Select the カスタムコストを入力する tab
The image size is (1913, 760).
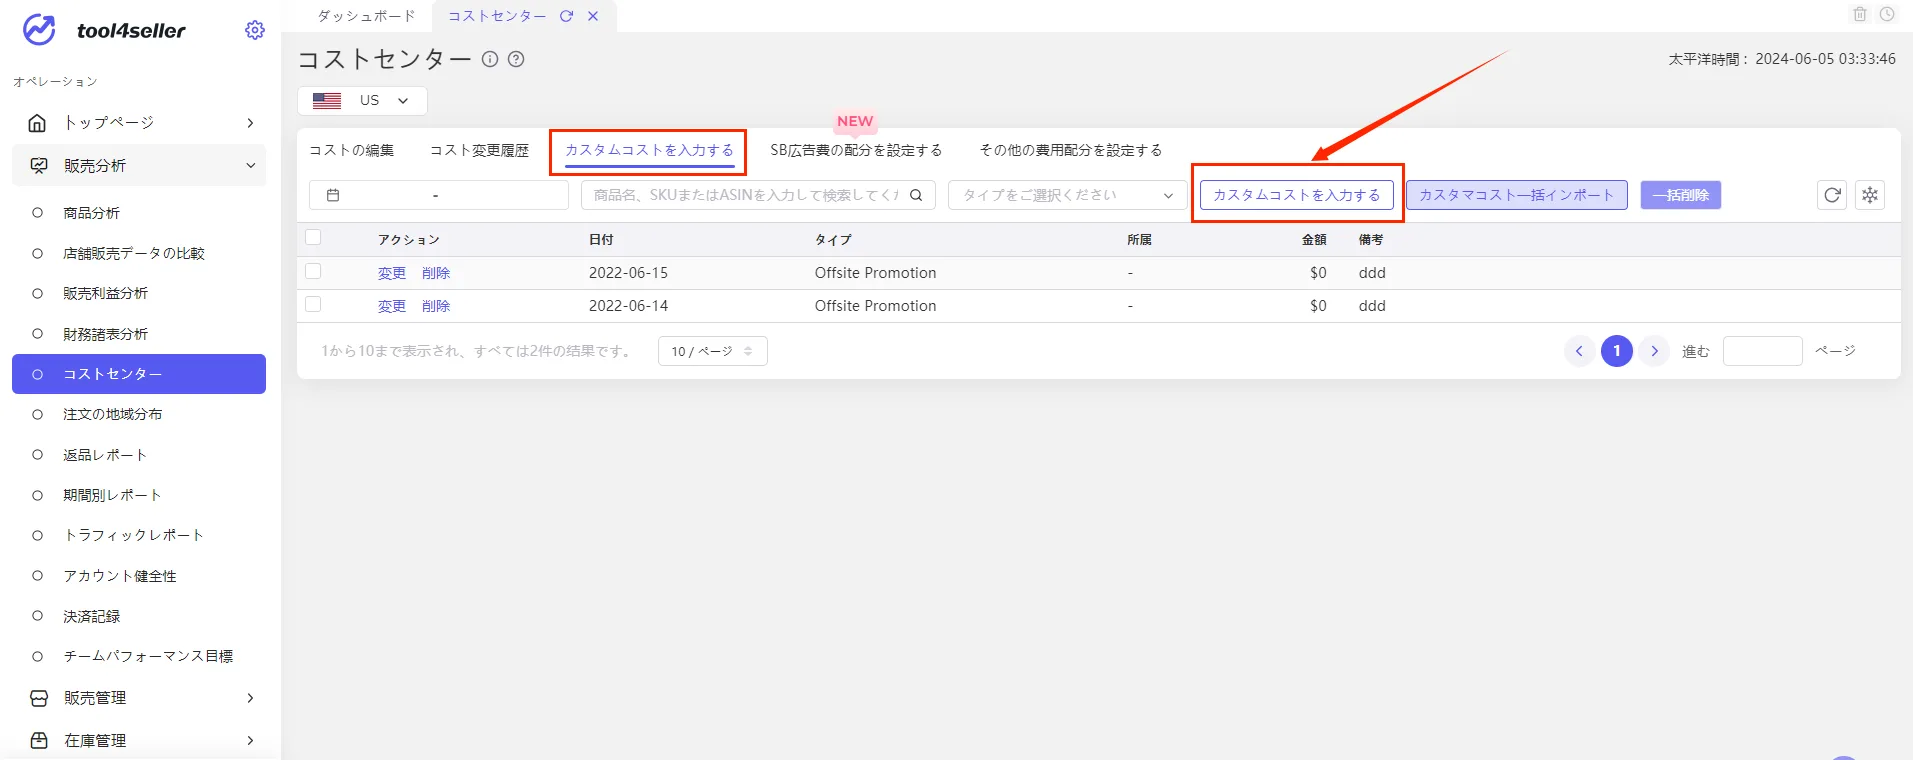coord(649,150)
